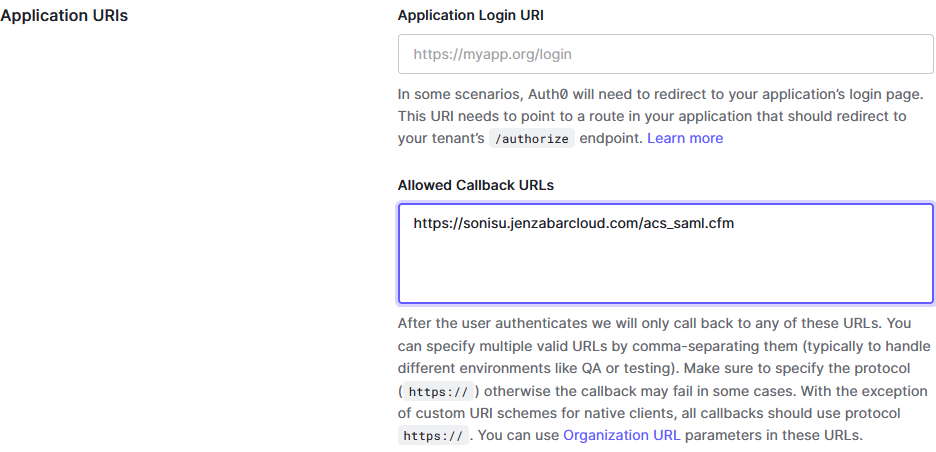Click the Allowed Callback URLs label
The width and height of the screenshot is (936, 452).
point(476,185)
